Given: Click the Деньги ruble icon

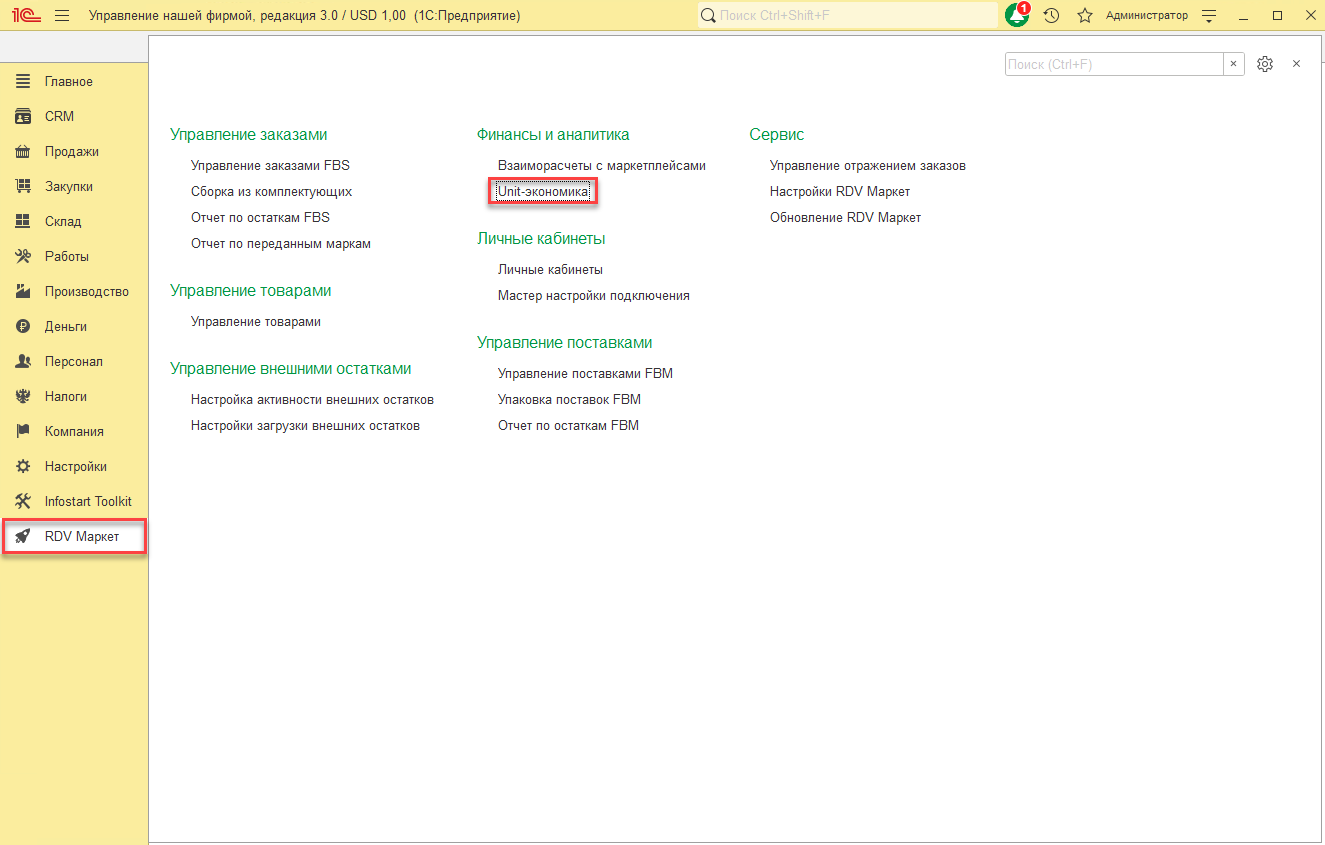Looking at the screenshot, I should pos(23,326).
